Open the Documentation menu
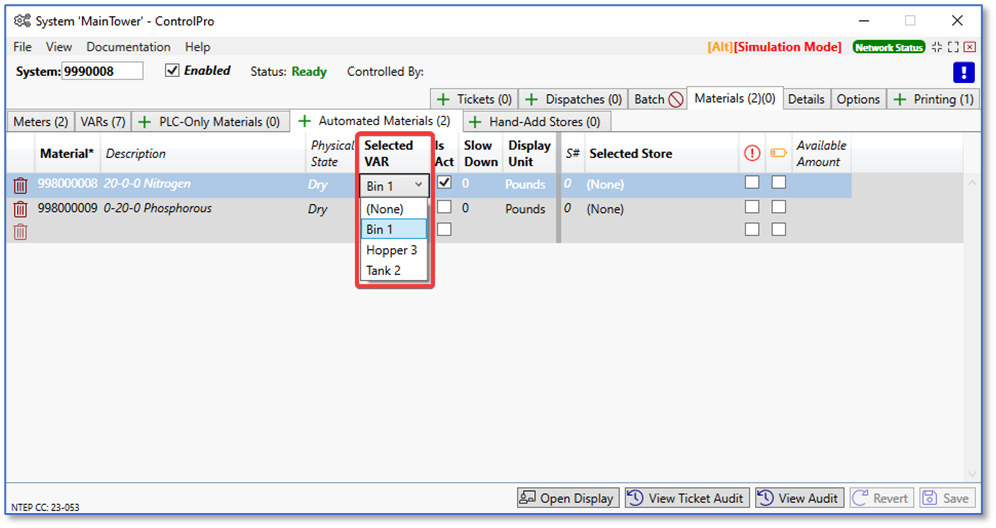The width and height of the screenshot is (996, 528). pos(128,47)
